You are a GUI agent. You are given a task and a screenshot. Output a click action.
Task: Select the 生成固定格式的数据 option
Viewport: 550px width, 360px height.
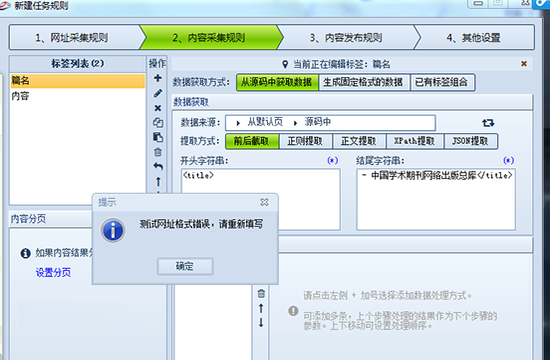(364, 82)
